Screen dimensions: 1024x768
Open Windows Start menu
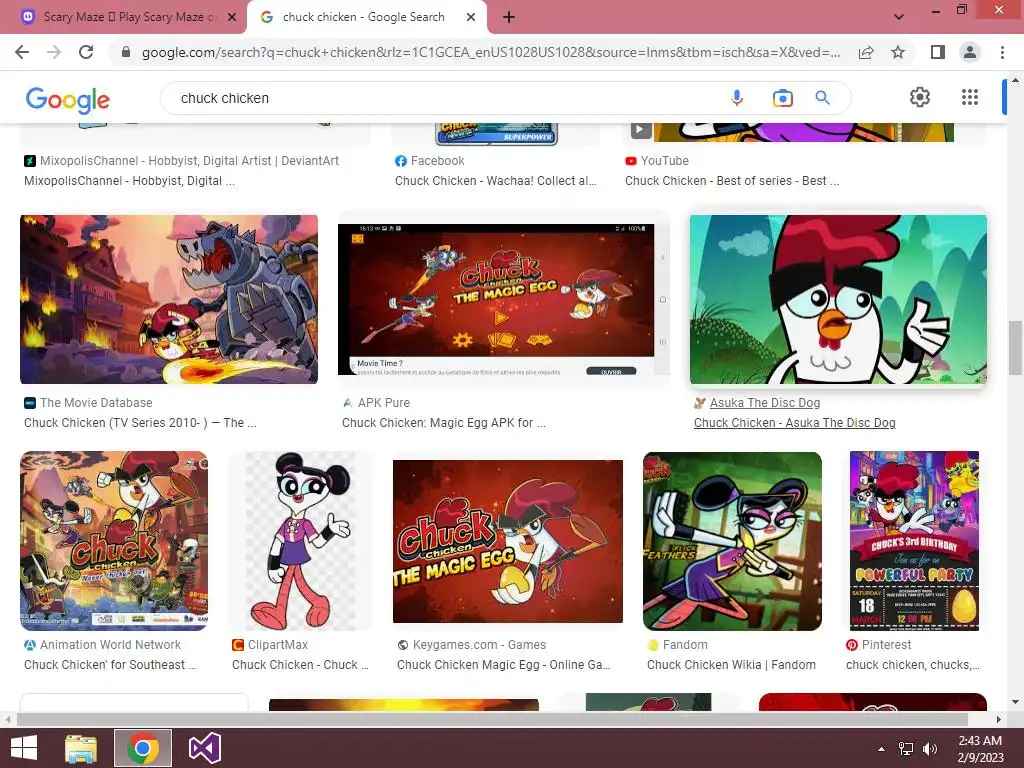pos(24,748)
